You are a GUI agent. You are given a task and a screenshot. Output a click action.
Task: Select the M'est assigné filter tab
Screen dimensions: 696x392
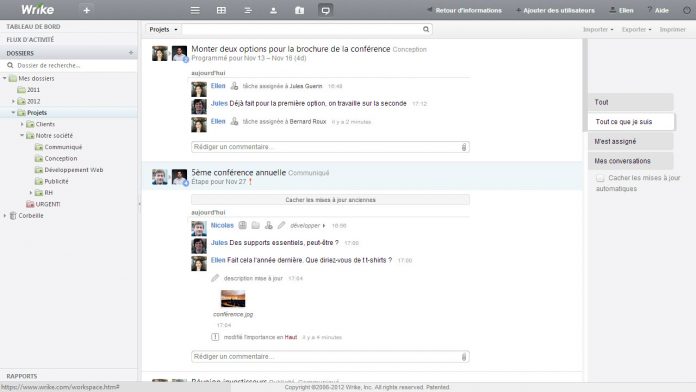click(630, 141)
